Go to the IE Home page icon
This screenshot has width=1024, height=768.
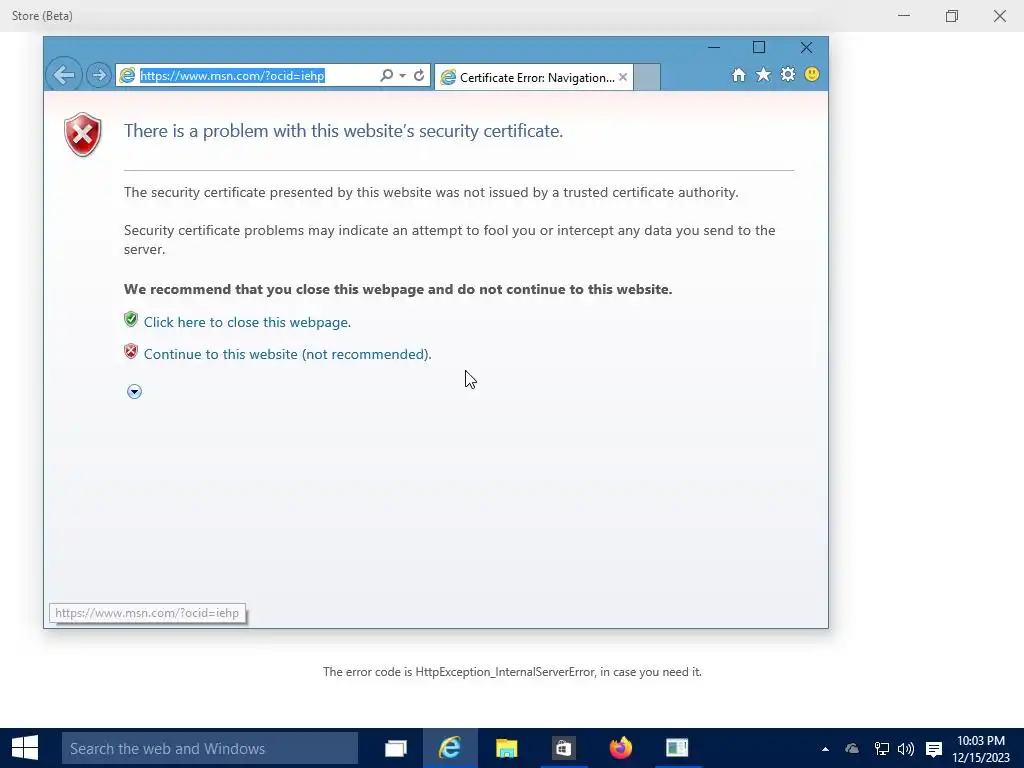[x=739, y=75]
